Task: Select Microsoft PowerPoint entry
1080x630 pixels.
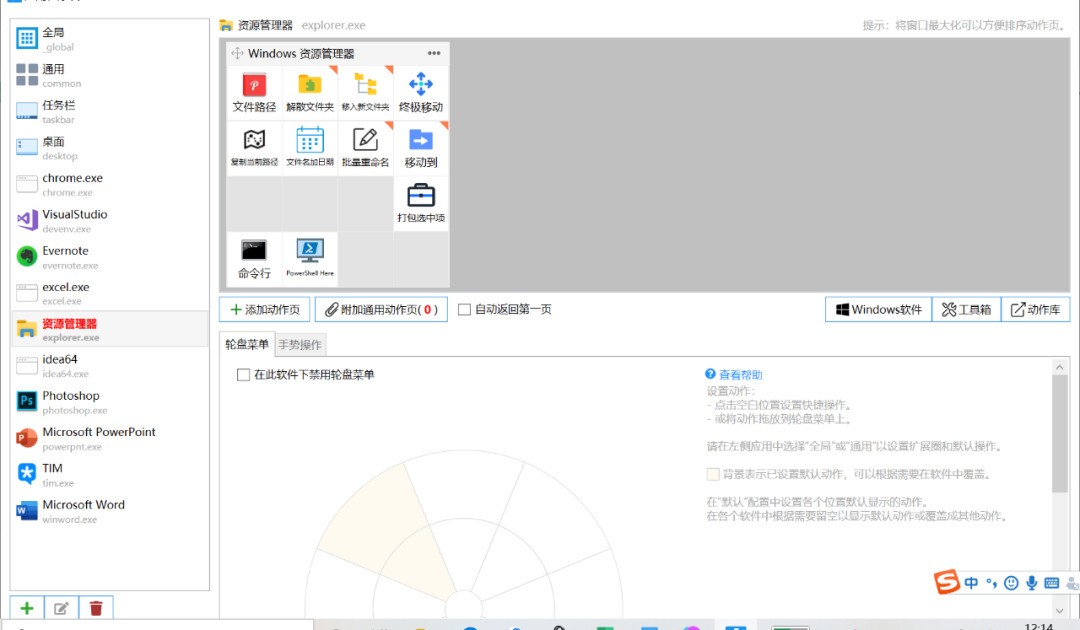Action: point(110,439)
